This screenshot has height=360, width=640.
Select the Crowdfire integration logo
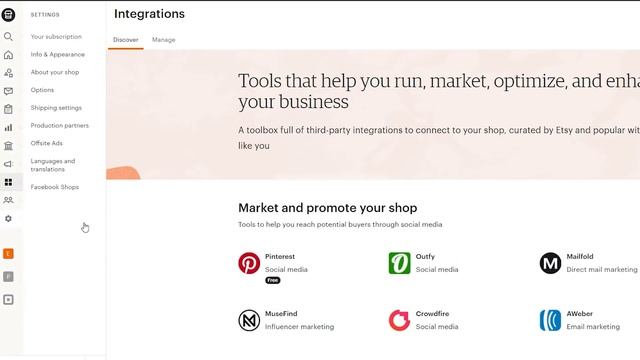tap(399, 320)
